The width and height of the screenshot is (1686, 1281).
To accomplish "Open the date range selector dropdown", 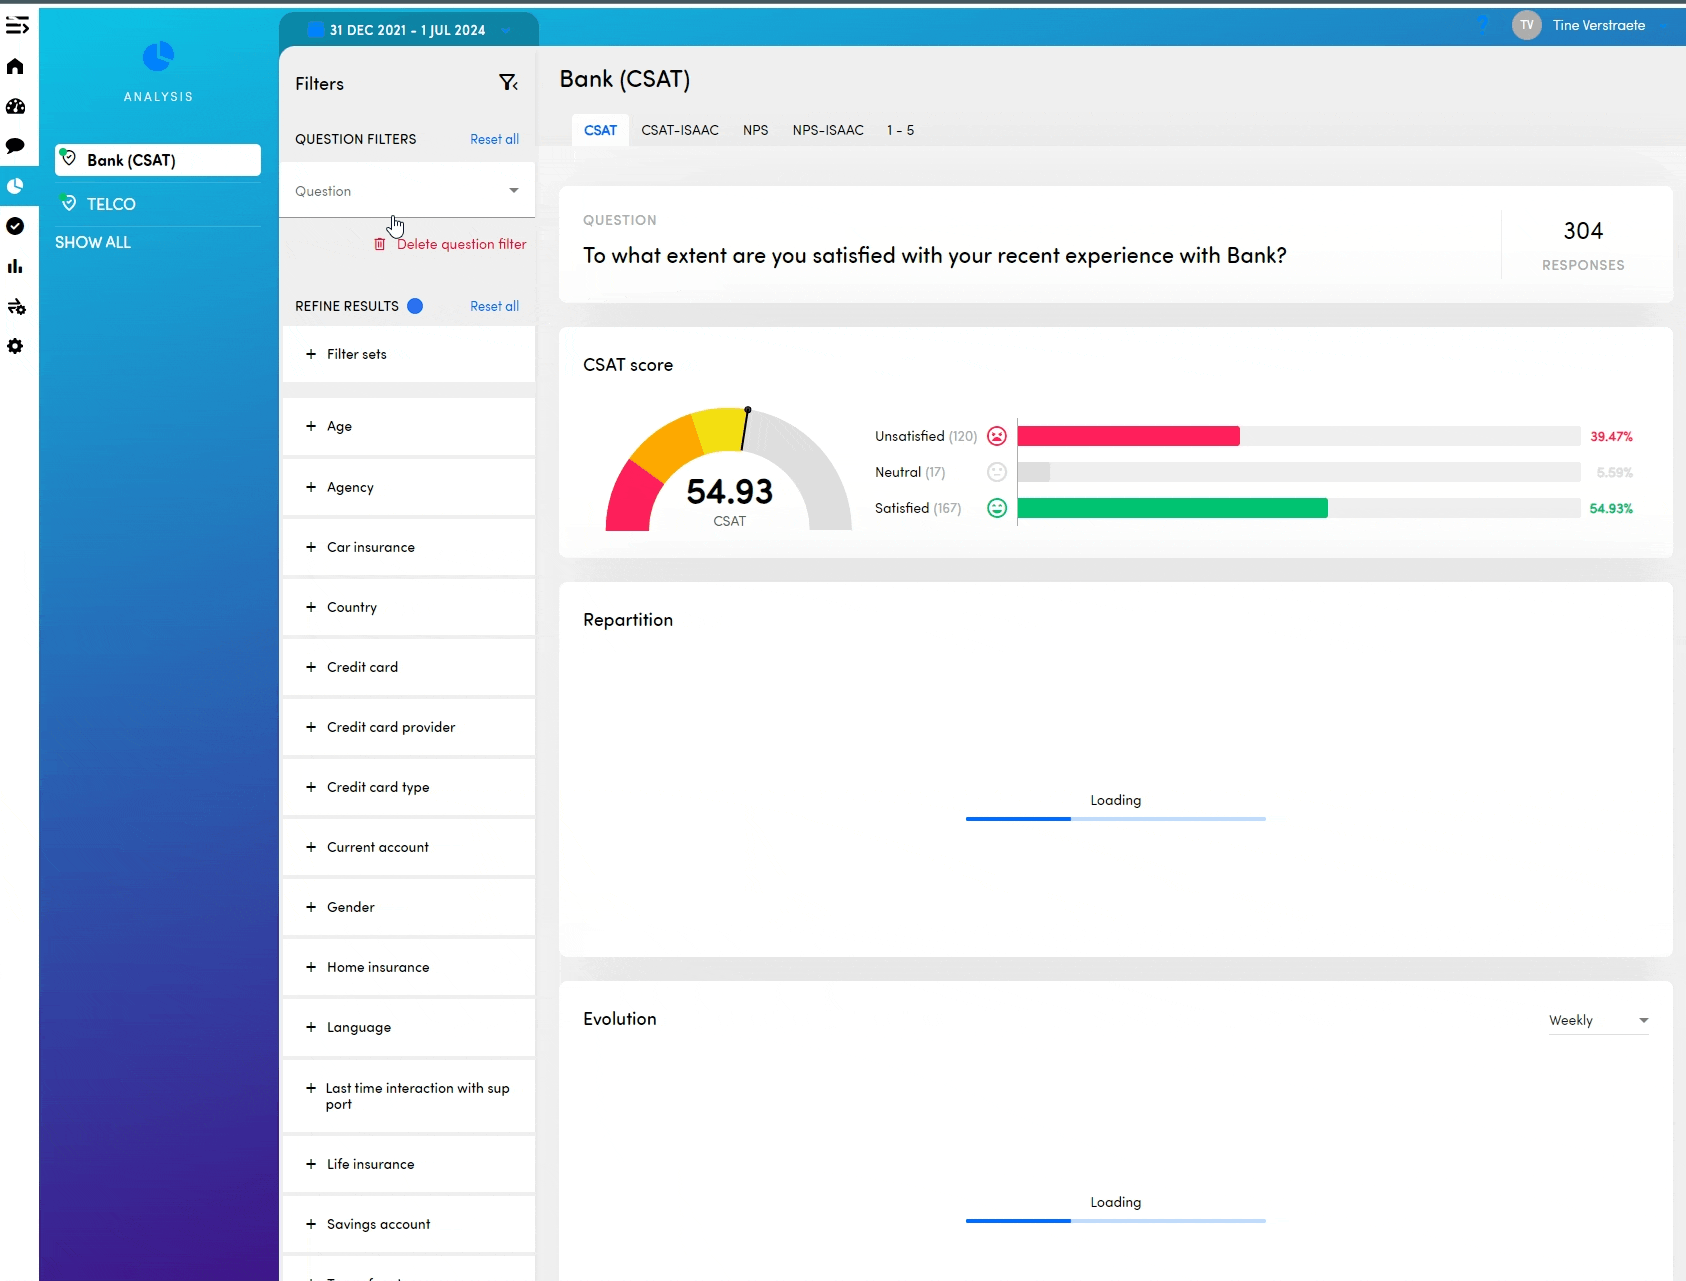I will tap(408, 30).
